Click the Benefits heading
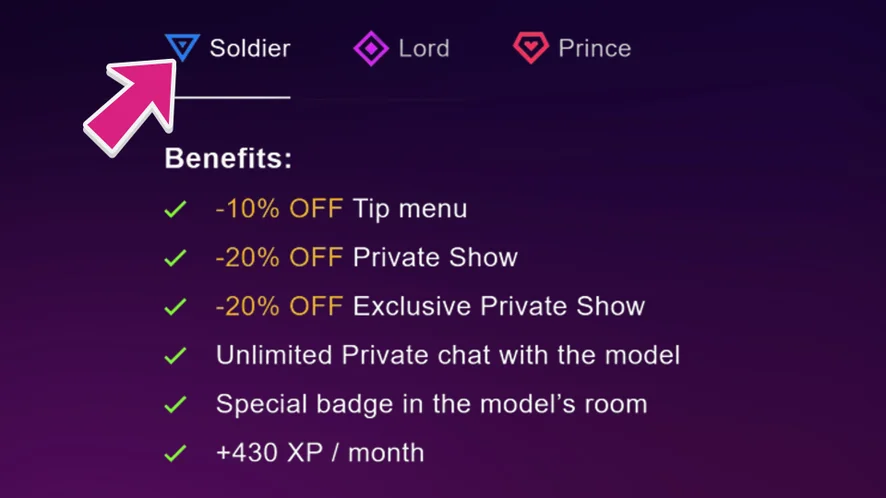The image size is (886, 498). (228, 159)
